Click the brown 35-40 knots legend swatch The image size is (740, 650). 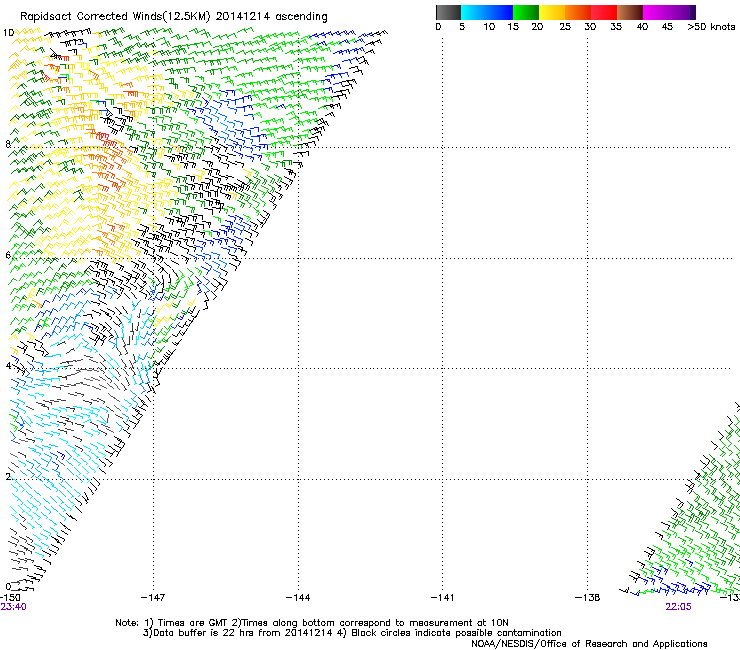point(630,12)
